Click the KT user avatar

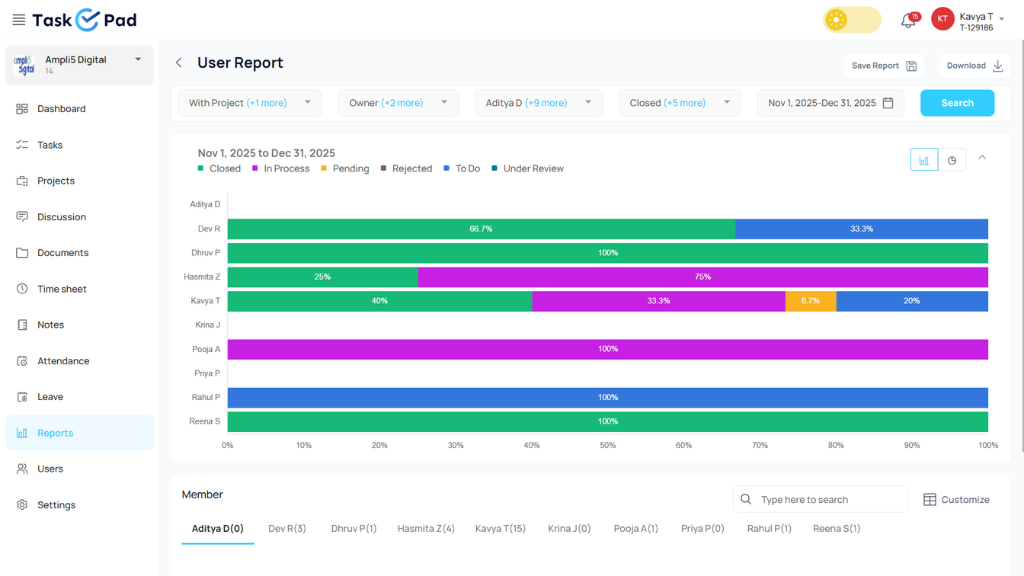942,20
